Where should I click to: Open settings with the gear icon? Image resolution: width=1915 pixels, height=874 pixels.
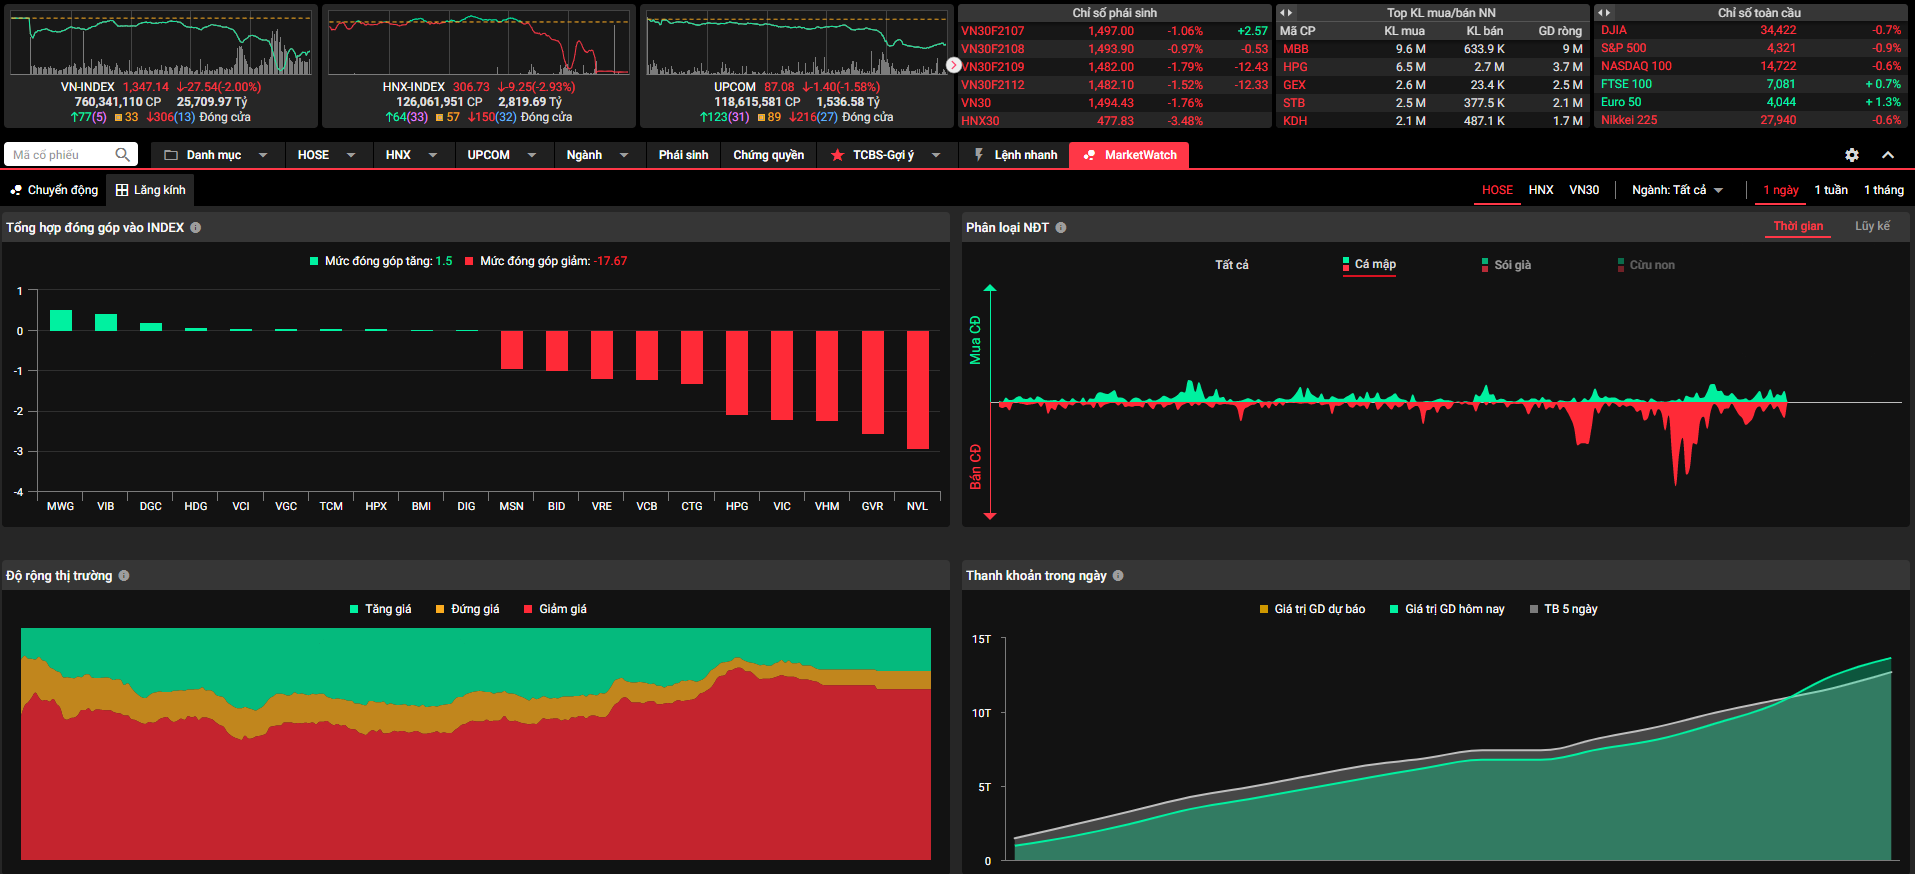pyautogui.click(x=1852, y=155)
